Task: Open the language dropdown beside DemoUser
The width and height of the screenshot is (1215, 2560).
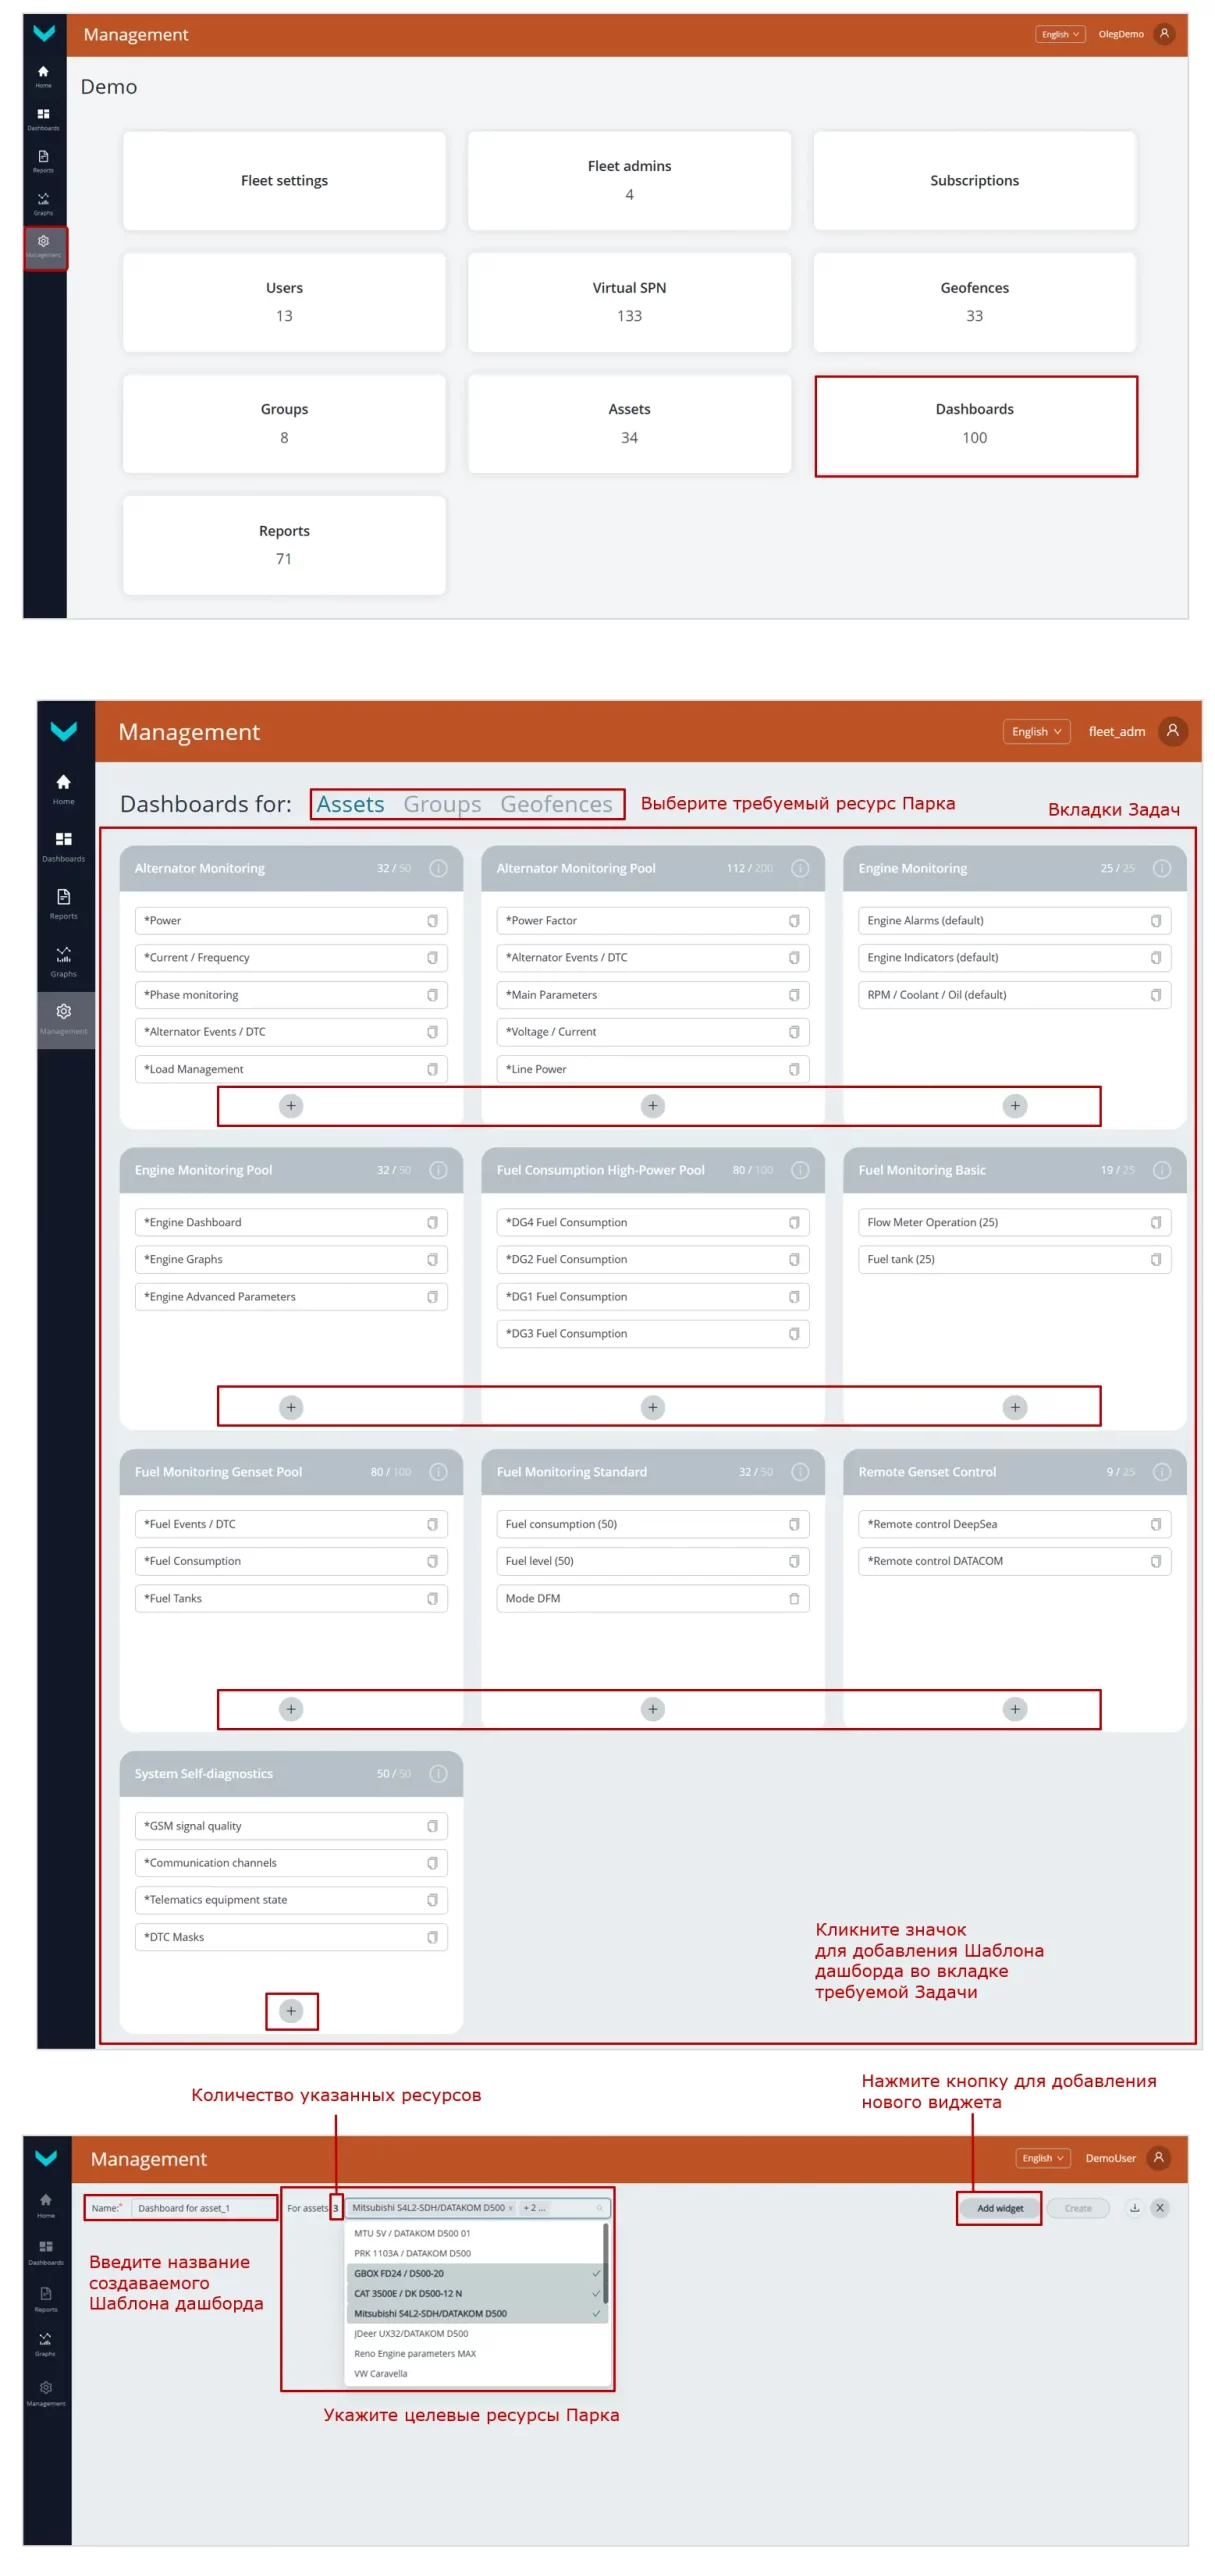Action: [x=1042, y=2157]
